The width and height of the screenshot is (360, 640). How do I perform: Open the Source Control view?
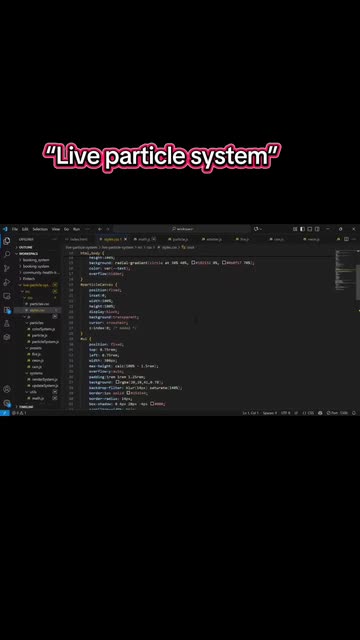7,268
